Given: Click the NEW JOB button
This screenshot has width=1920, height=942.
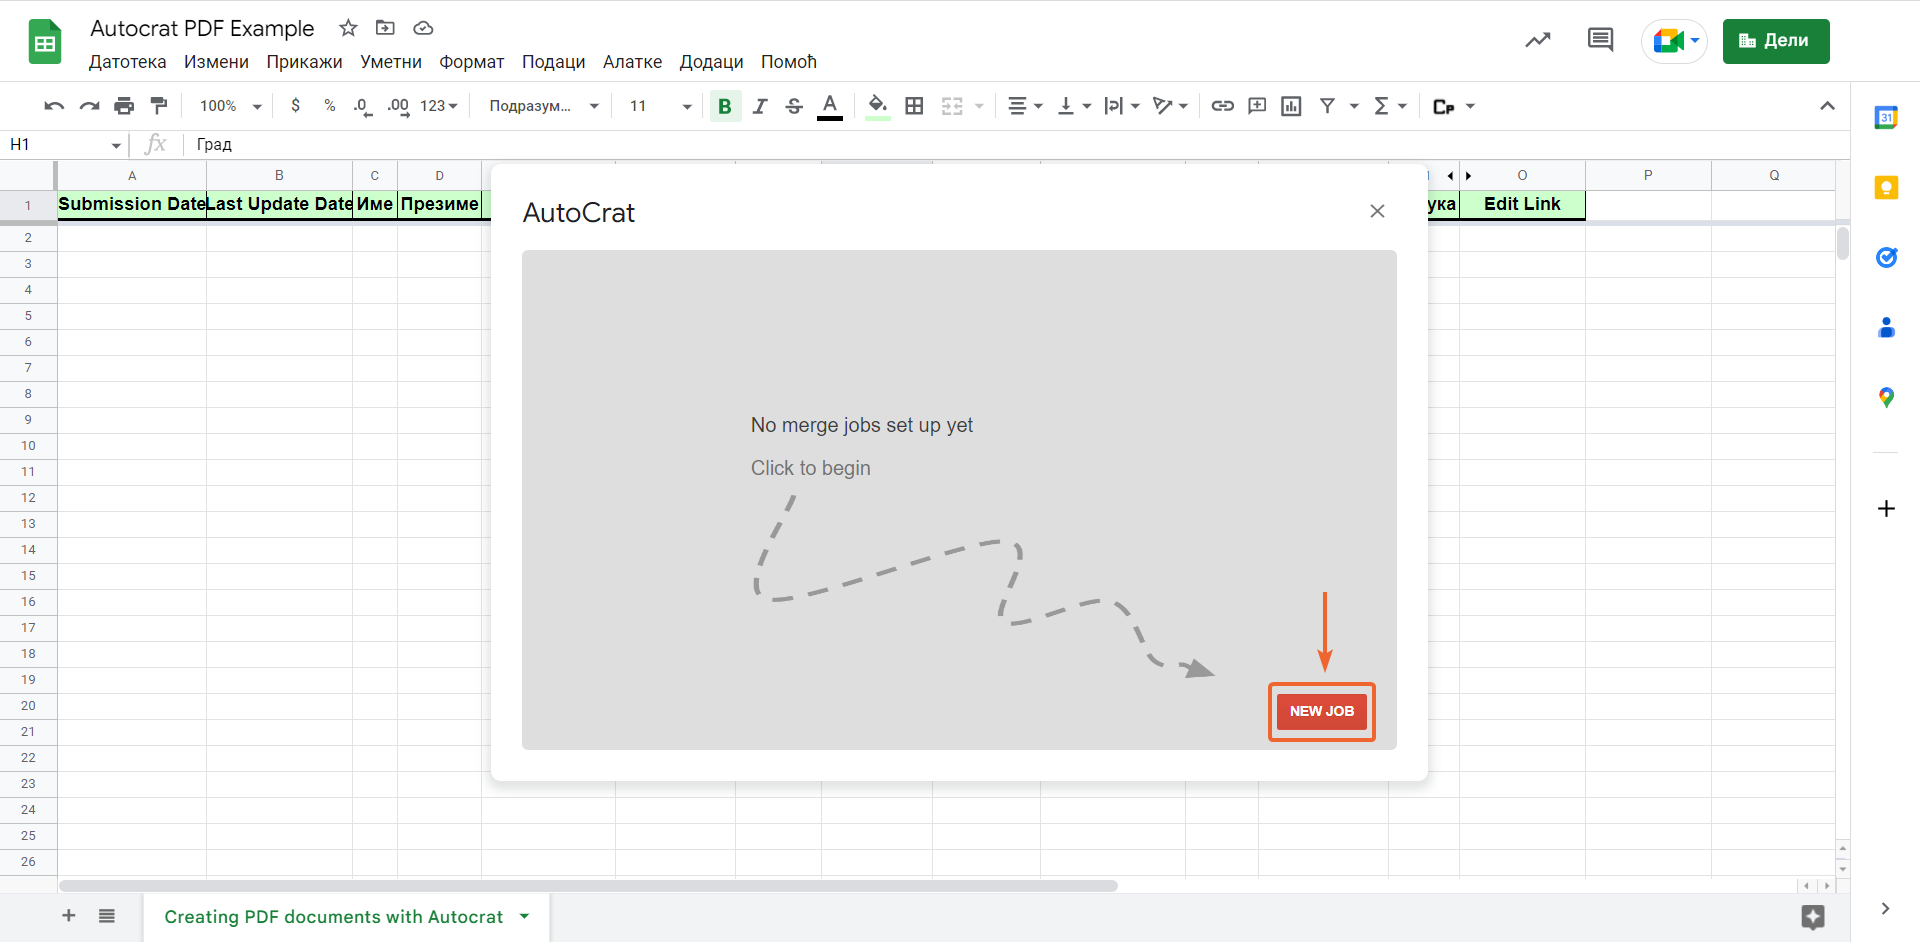Looking at the screenshot, I should click(x=1322, y=711).
